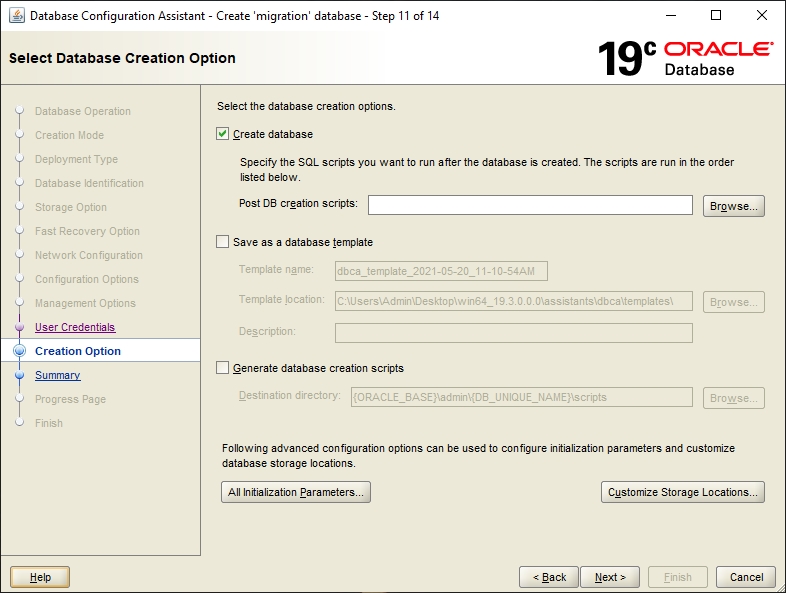
Task: Enable Save as a database template
Action: (x=223, y=242)
